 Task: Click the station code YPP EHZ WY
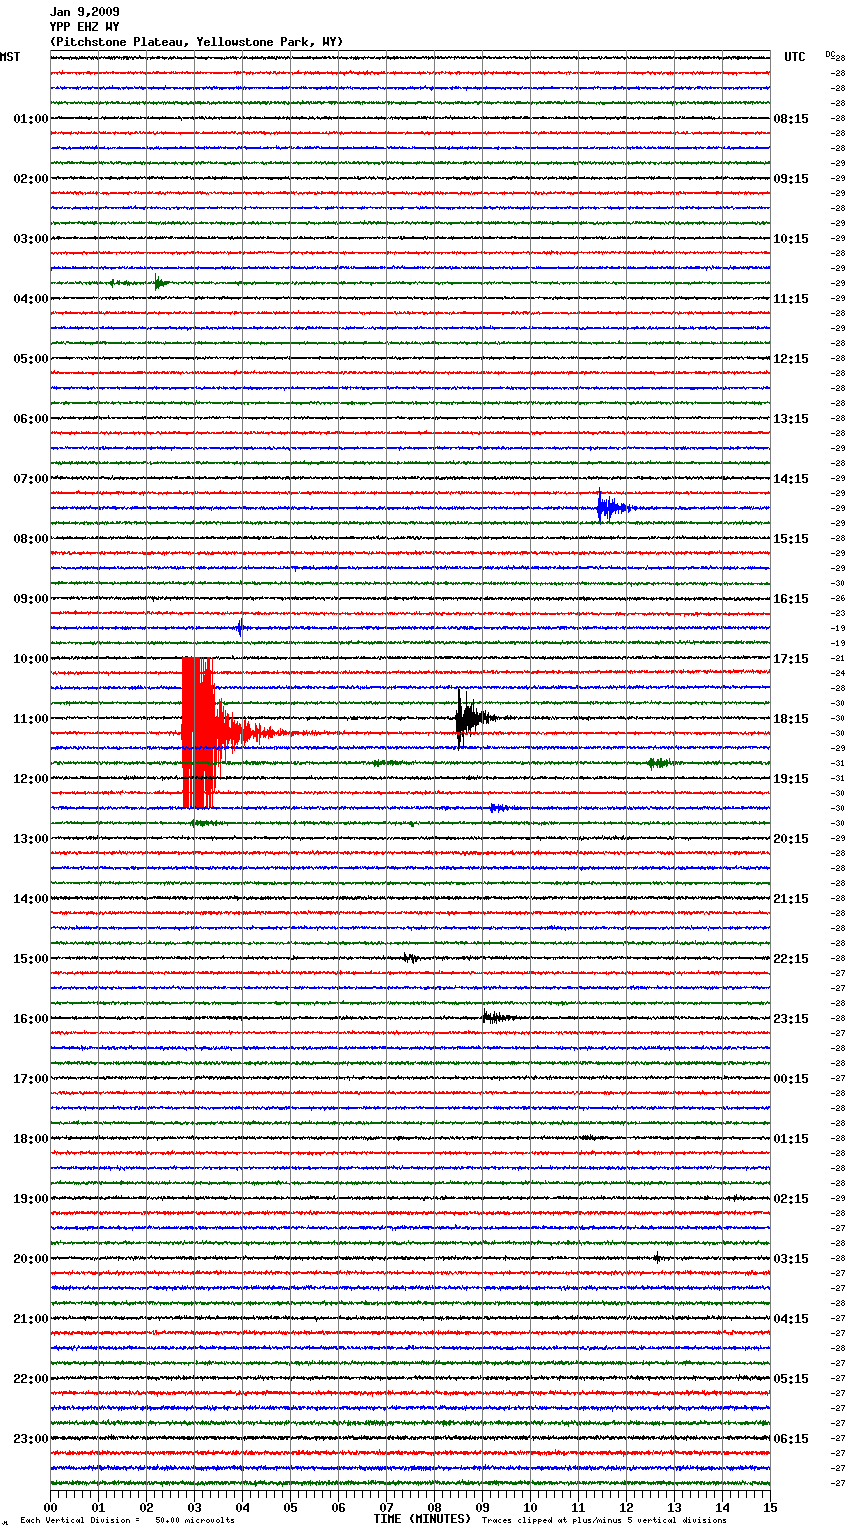click(84, 27)
